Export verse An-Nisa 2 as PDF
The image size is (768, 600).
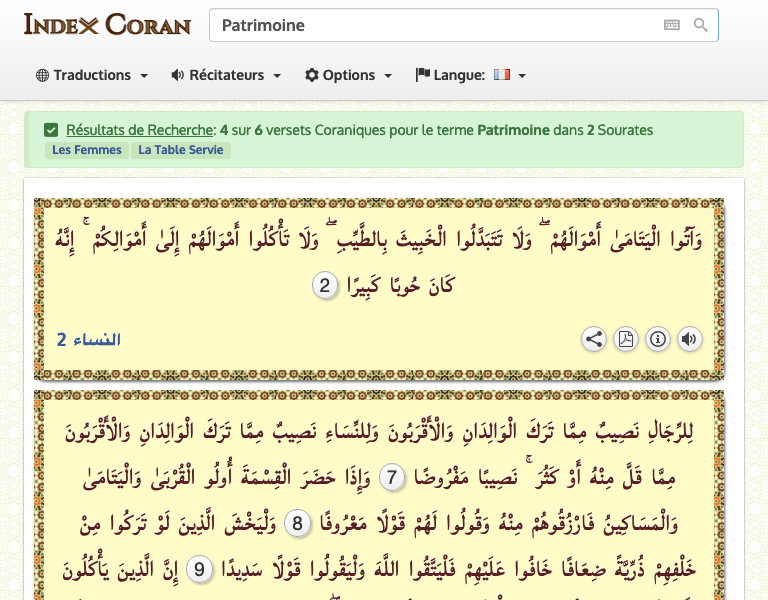click(x=625, y=339)
